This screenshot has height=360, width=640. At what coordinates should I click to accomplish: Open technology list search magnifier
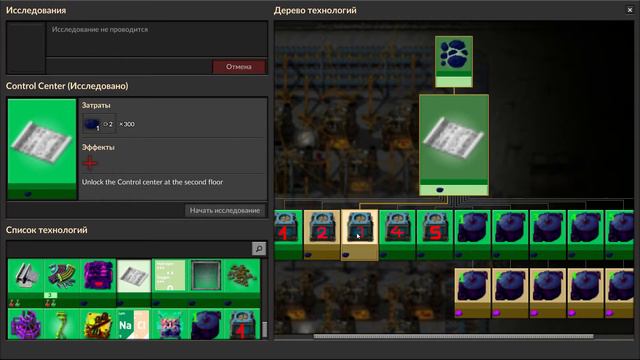pos(259,249)
